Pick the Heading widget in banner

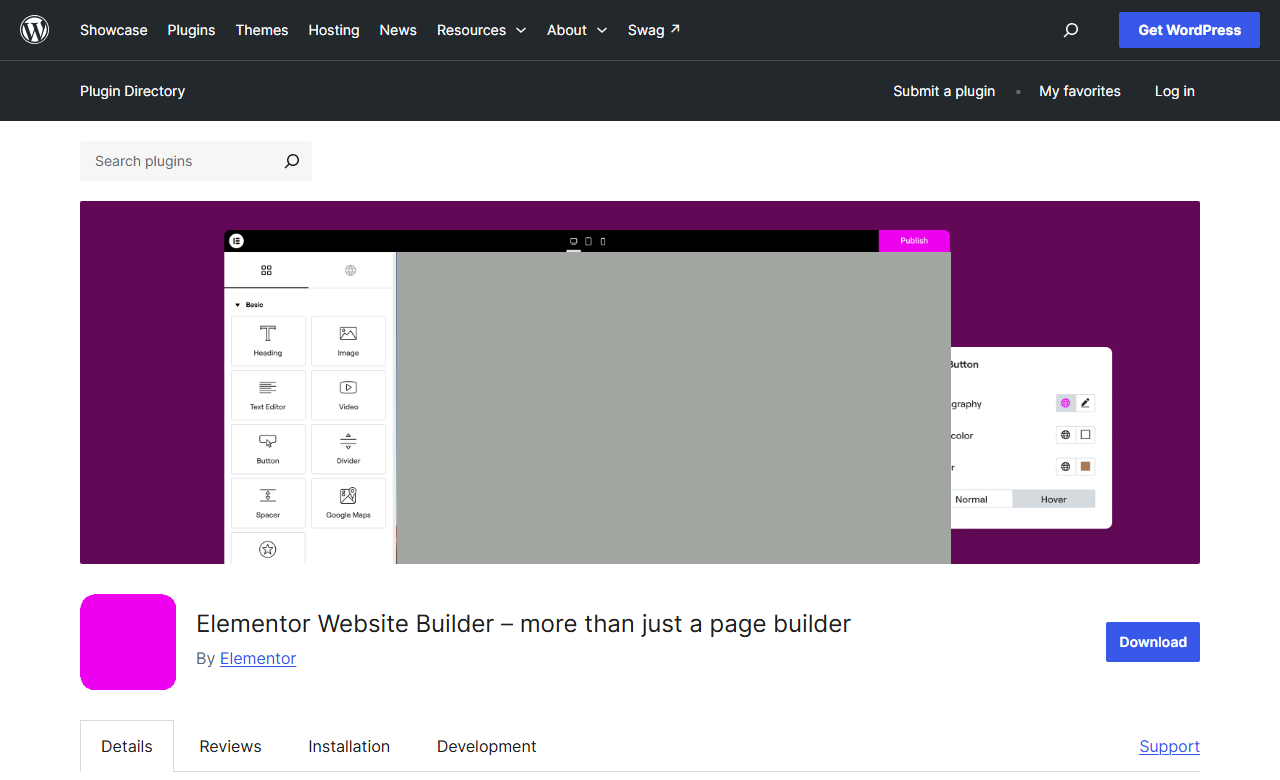[268, 341]
